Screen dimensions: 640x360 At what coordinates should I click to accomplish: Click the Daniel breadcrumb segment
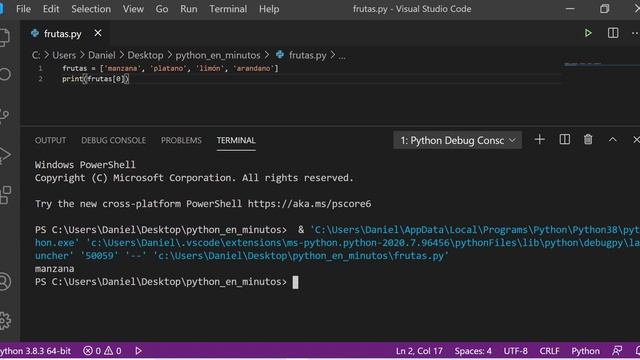(x=102, y=55)
